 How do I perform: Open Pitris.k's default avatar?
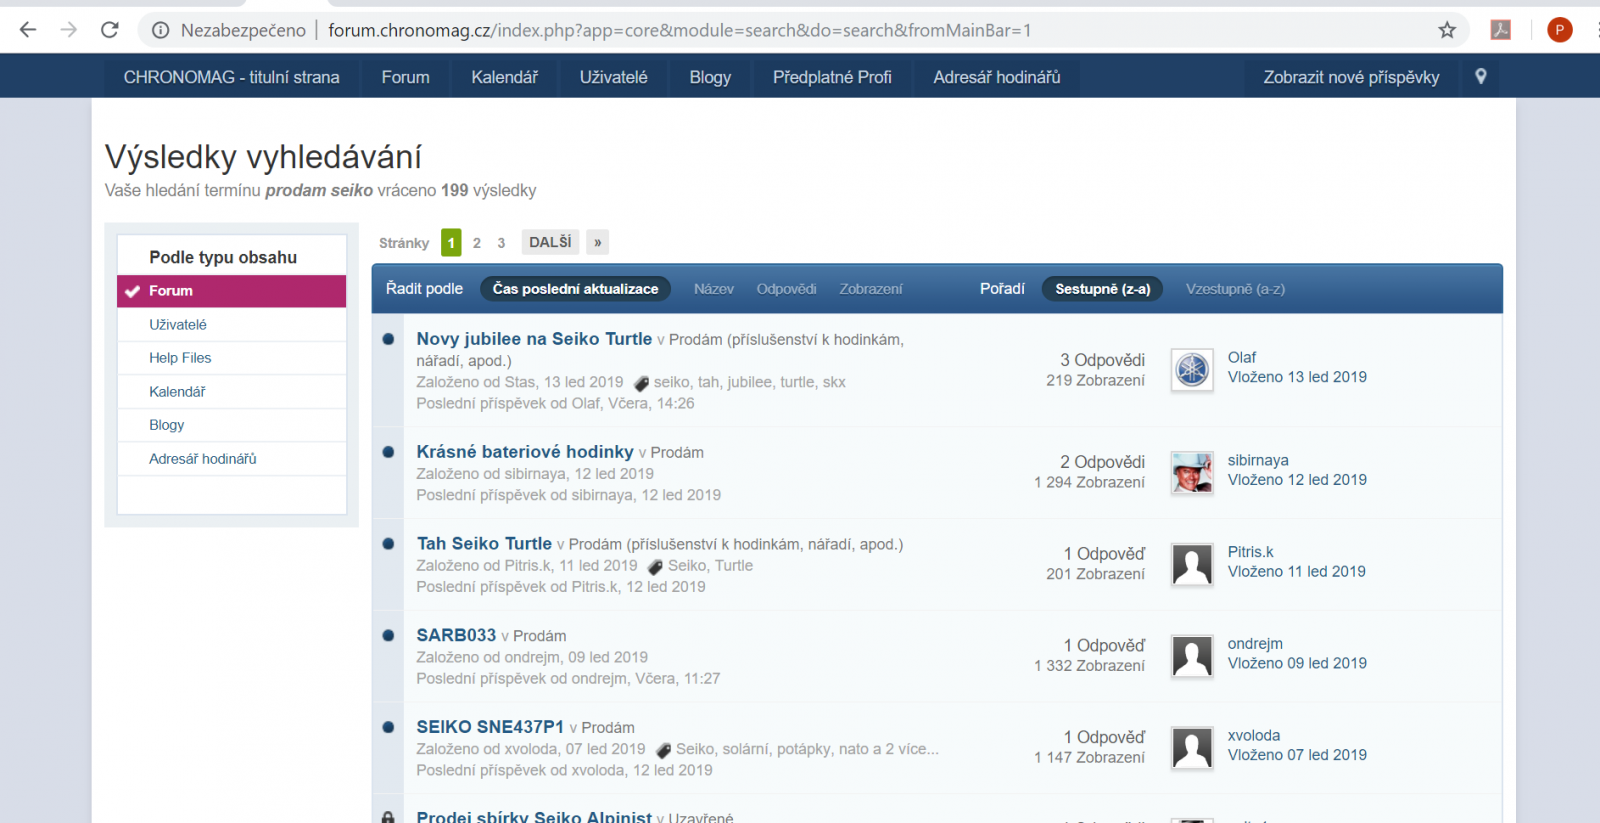point(1192,564)
